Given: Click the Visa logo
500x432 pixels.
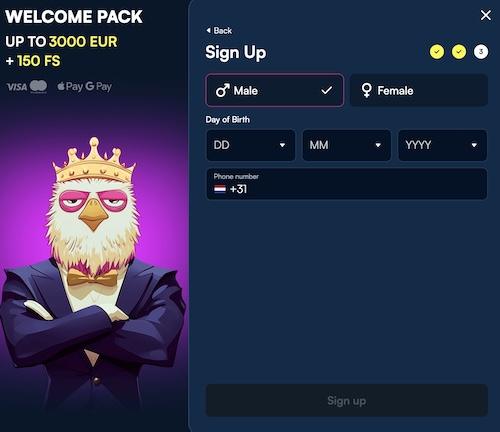Looking at the screenshot, I should pos(17,87).
